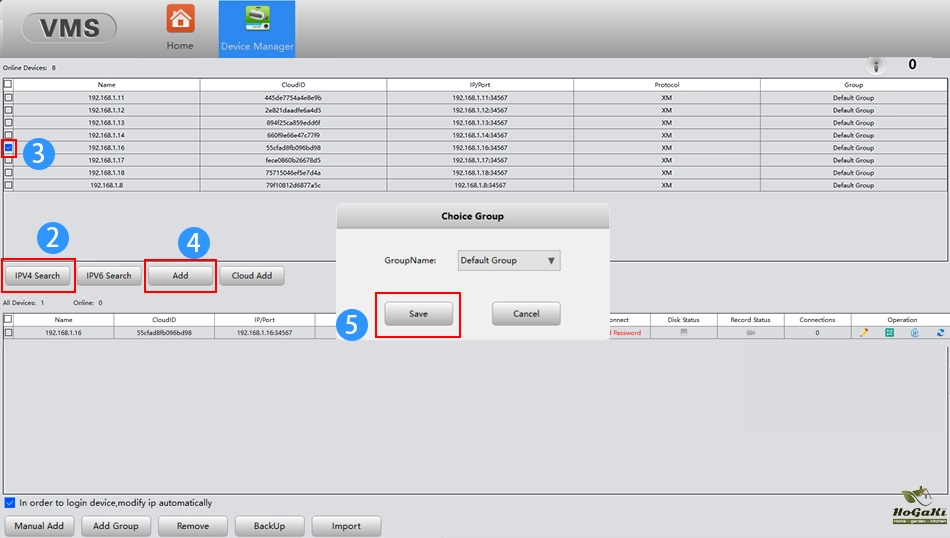The height and width of the screenshot is (538, 950).
Task: Click the pencil edit icon for device 192.168.1.16
Action: coord(864,333)
